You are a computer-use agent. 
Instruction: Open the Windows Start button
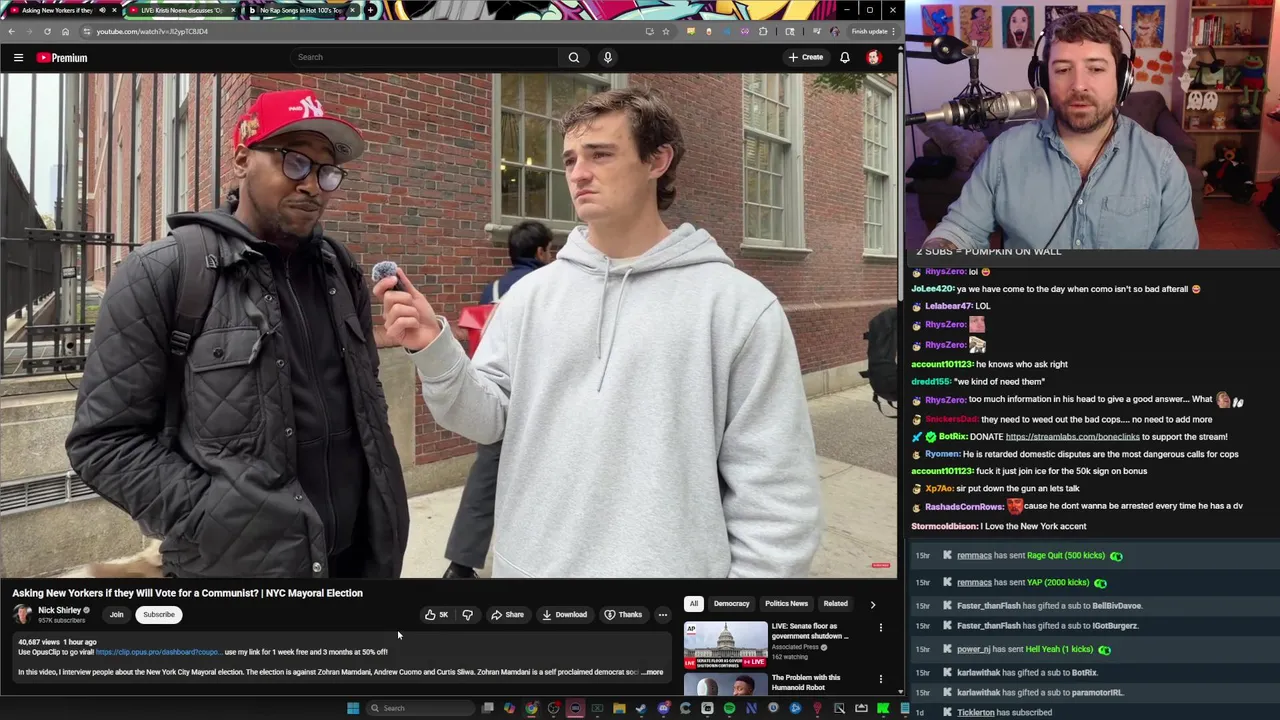click(x=353, y=708)
